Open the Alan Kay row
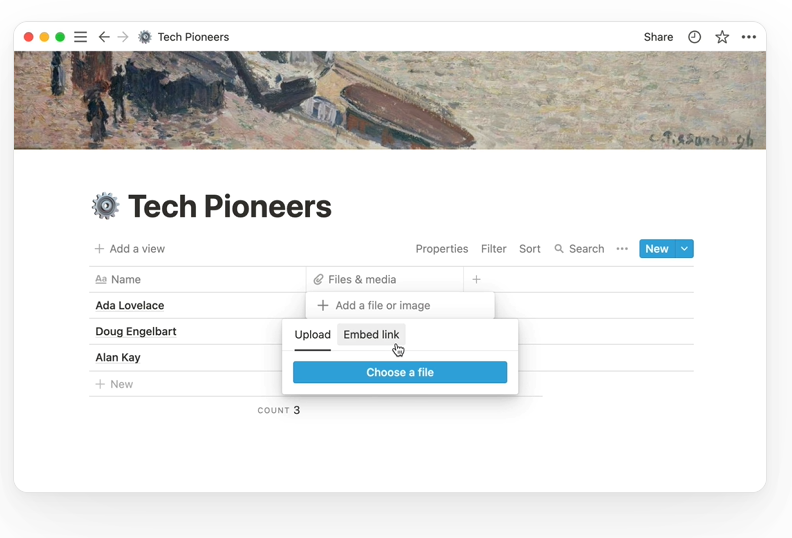This screenshot has height=538, width=792. pyautogui.click(x=118, y=358)
